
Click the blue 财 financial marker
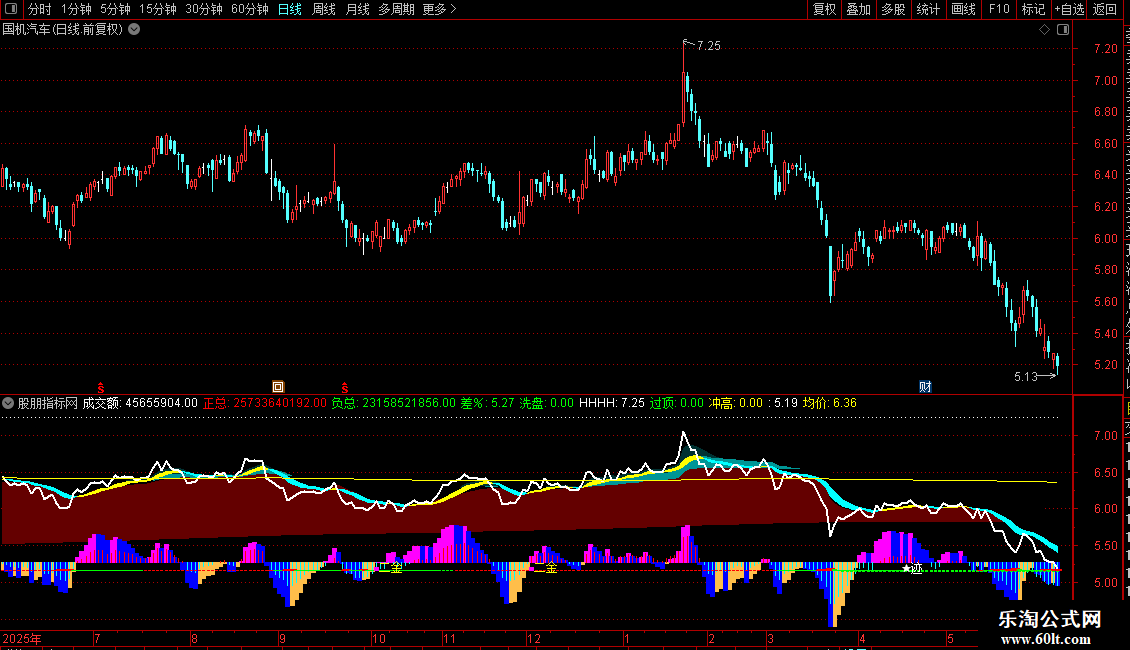click(925, 387)
